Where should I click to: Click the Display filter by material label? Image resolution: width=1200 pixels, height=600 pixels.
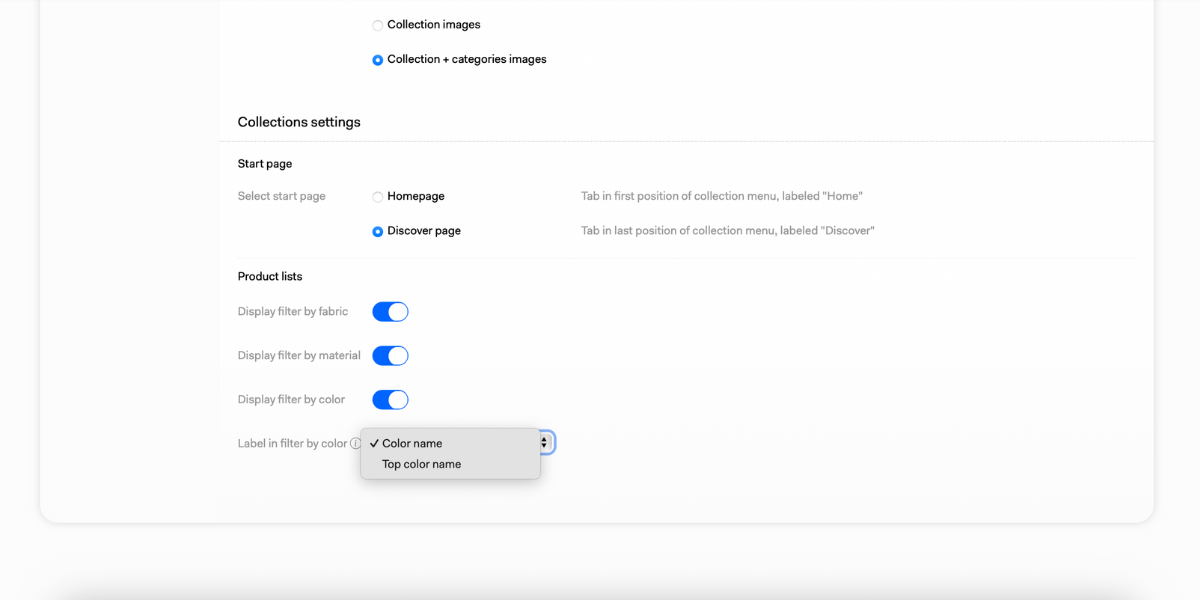[x=299, y=356]
